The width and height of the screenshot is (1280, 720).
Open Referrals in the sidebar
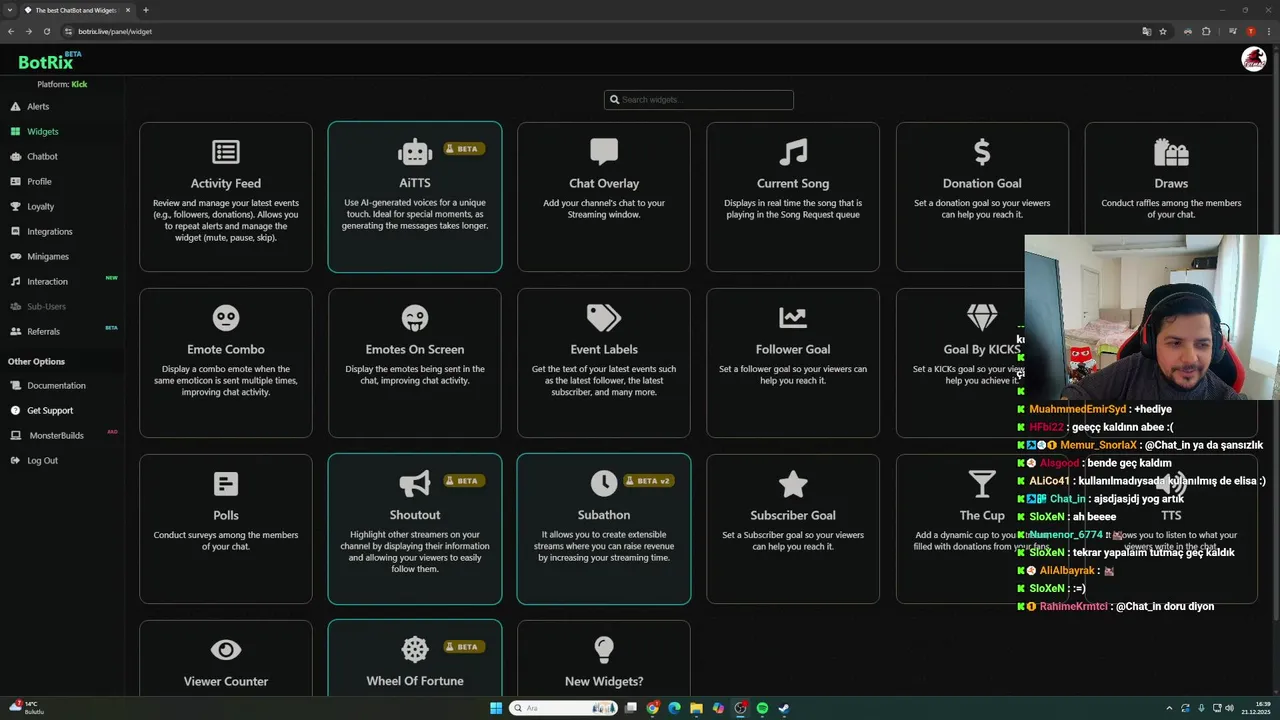(43, 332)
